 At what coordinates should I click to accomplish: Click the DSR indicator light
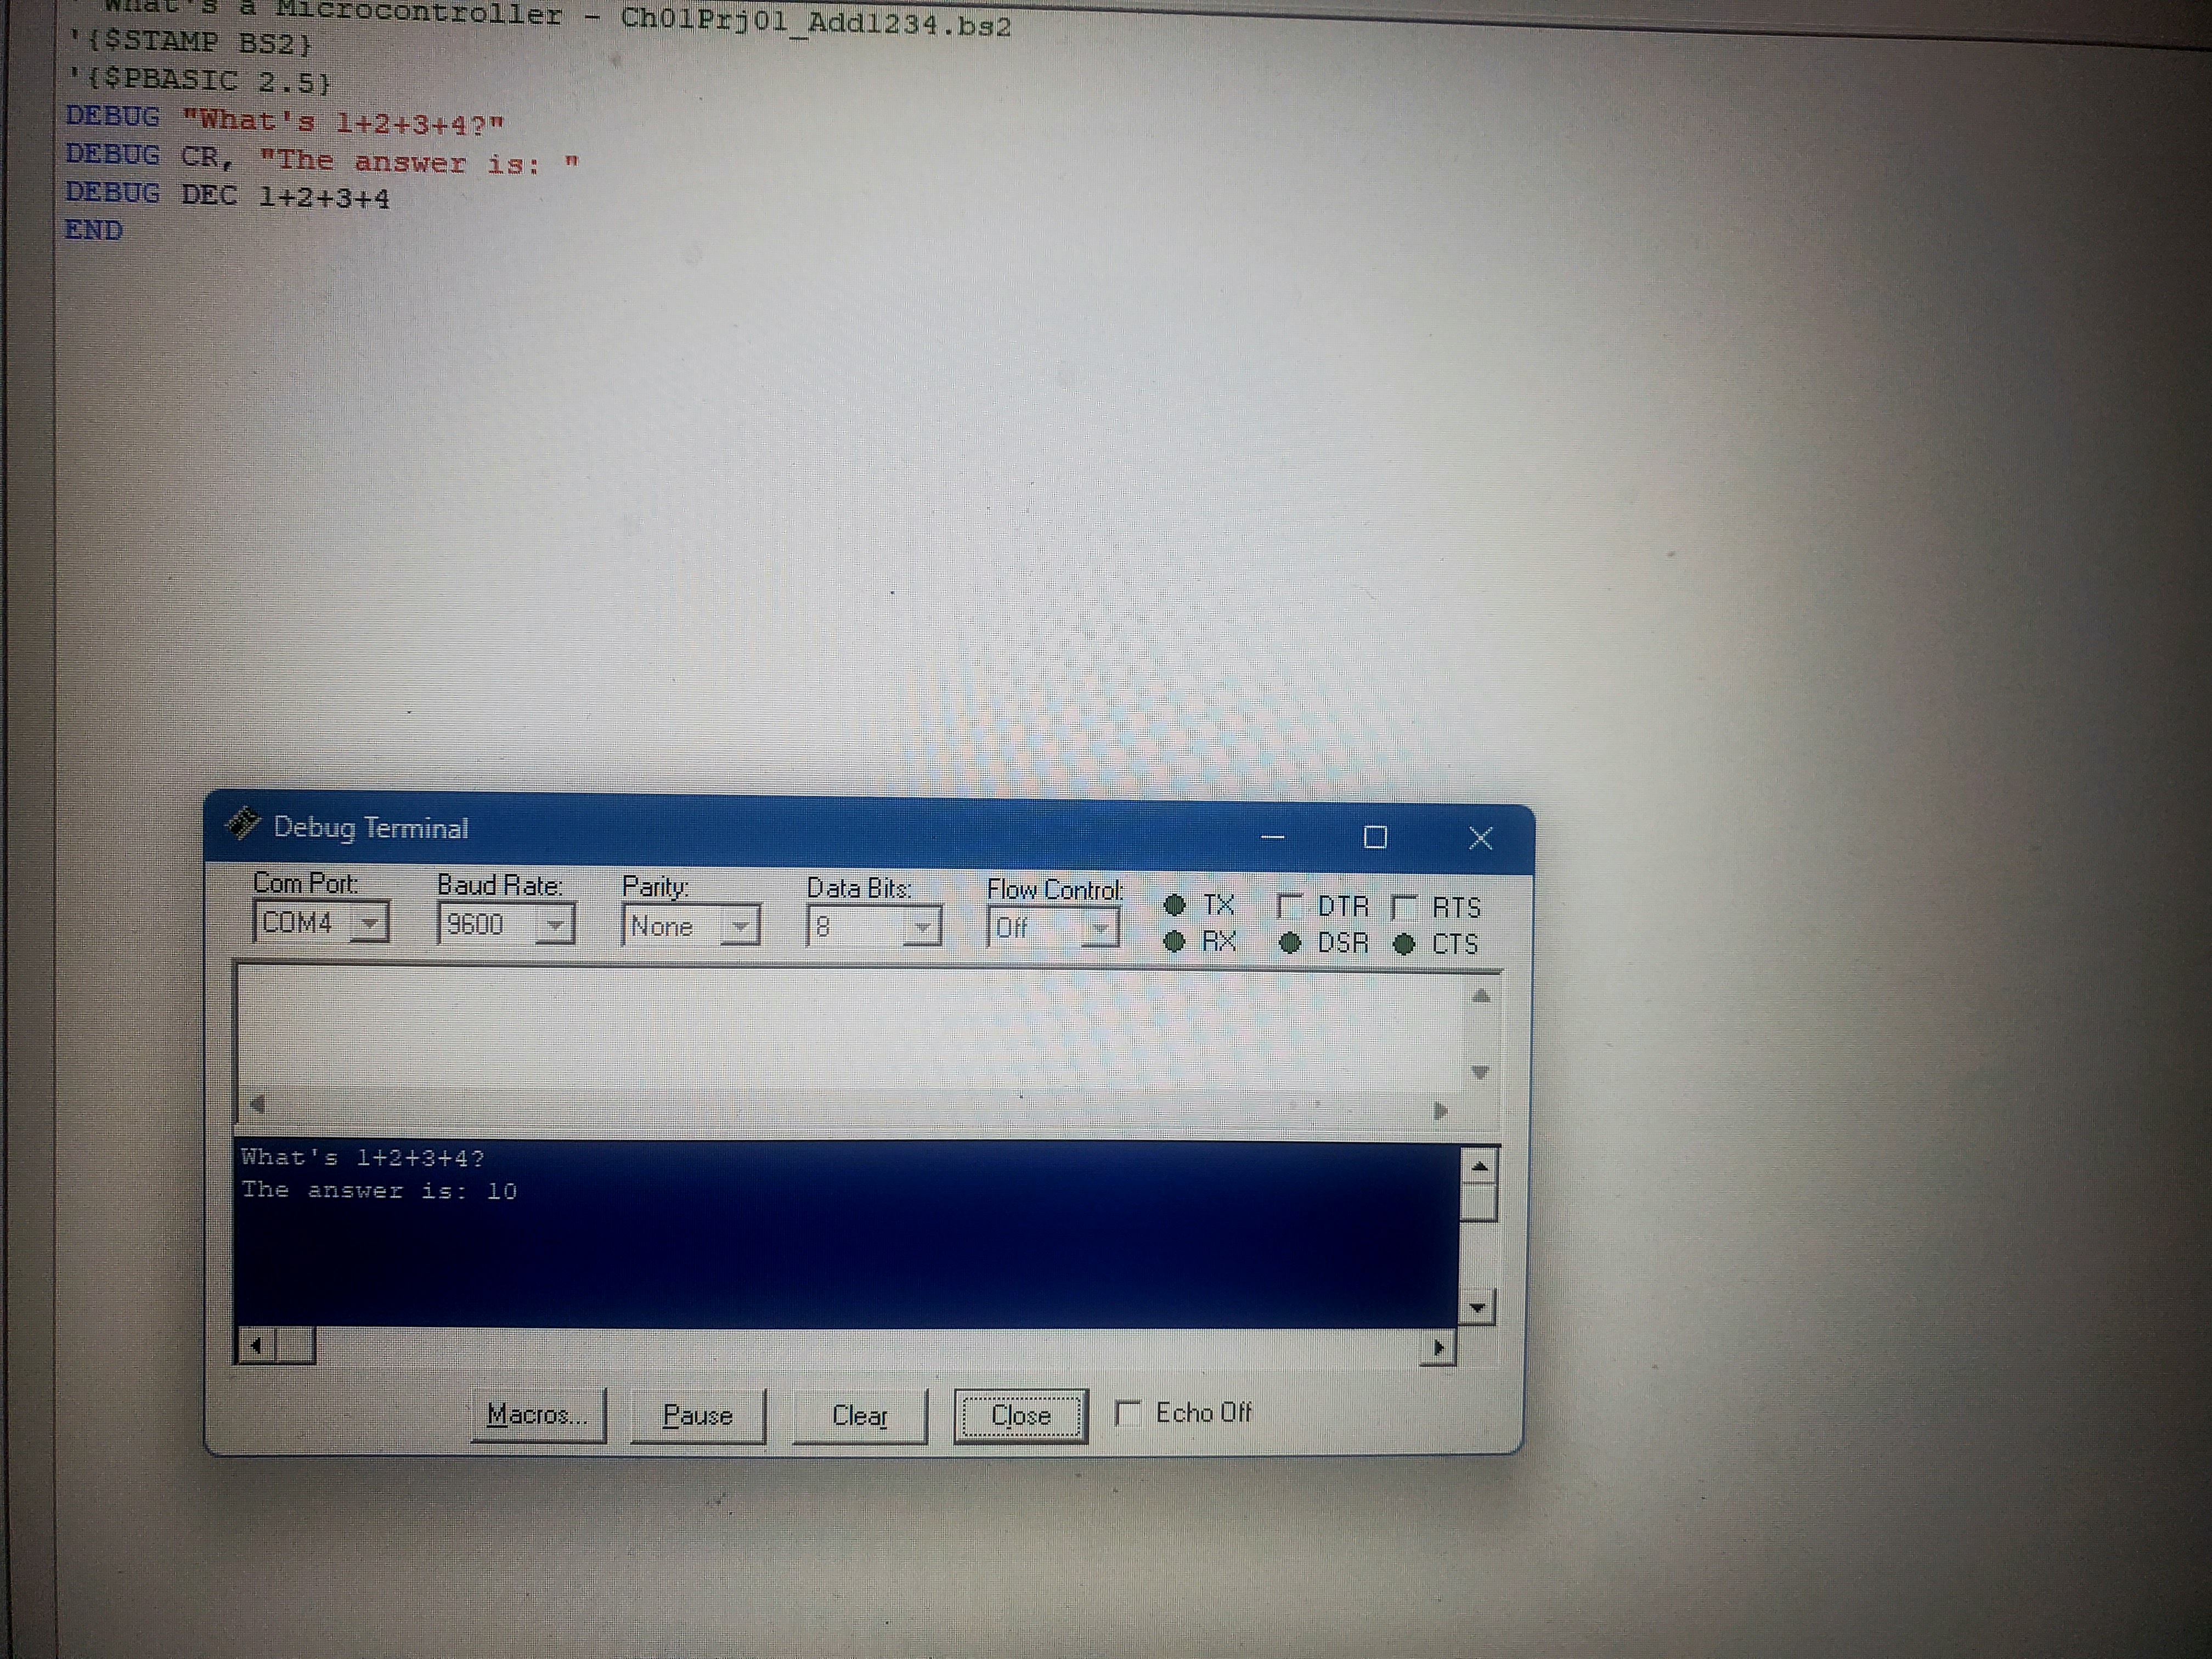(x=1290, y=943)
